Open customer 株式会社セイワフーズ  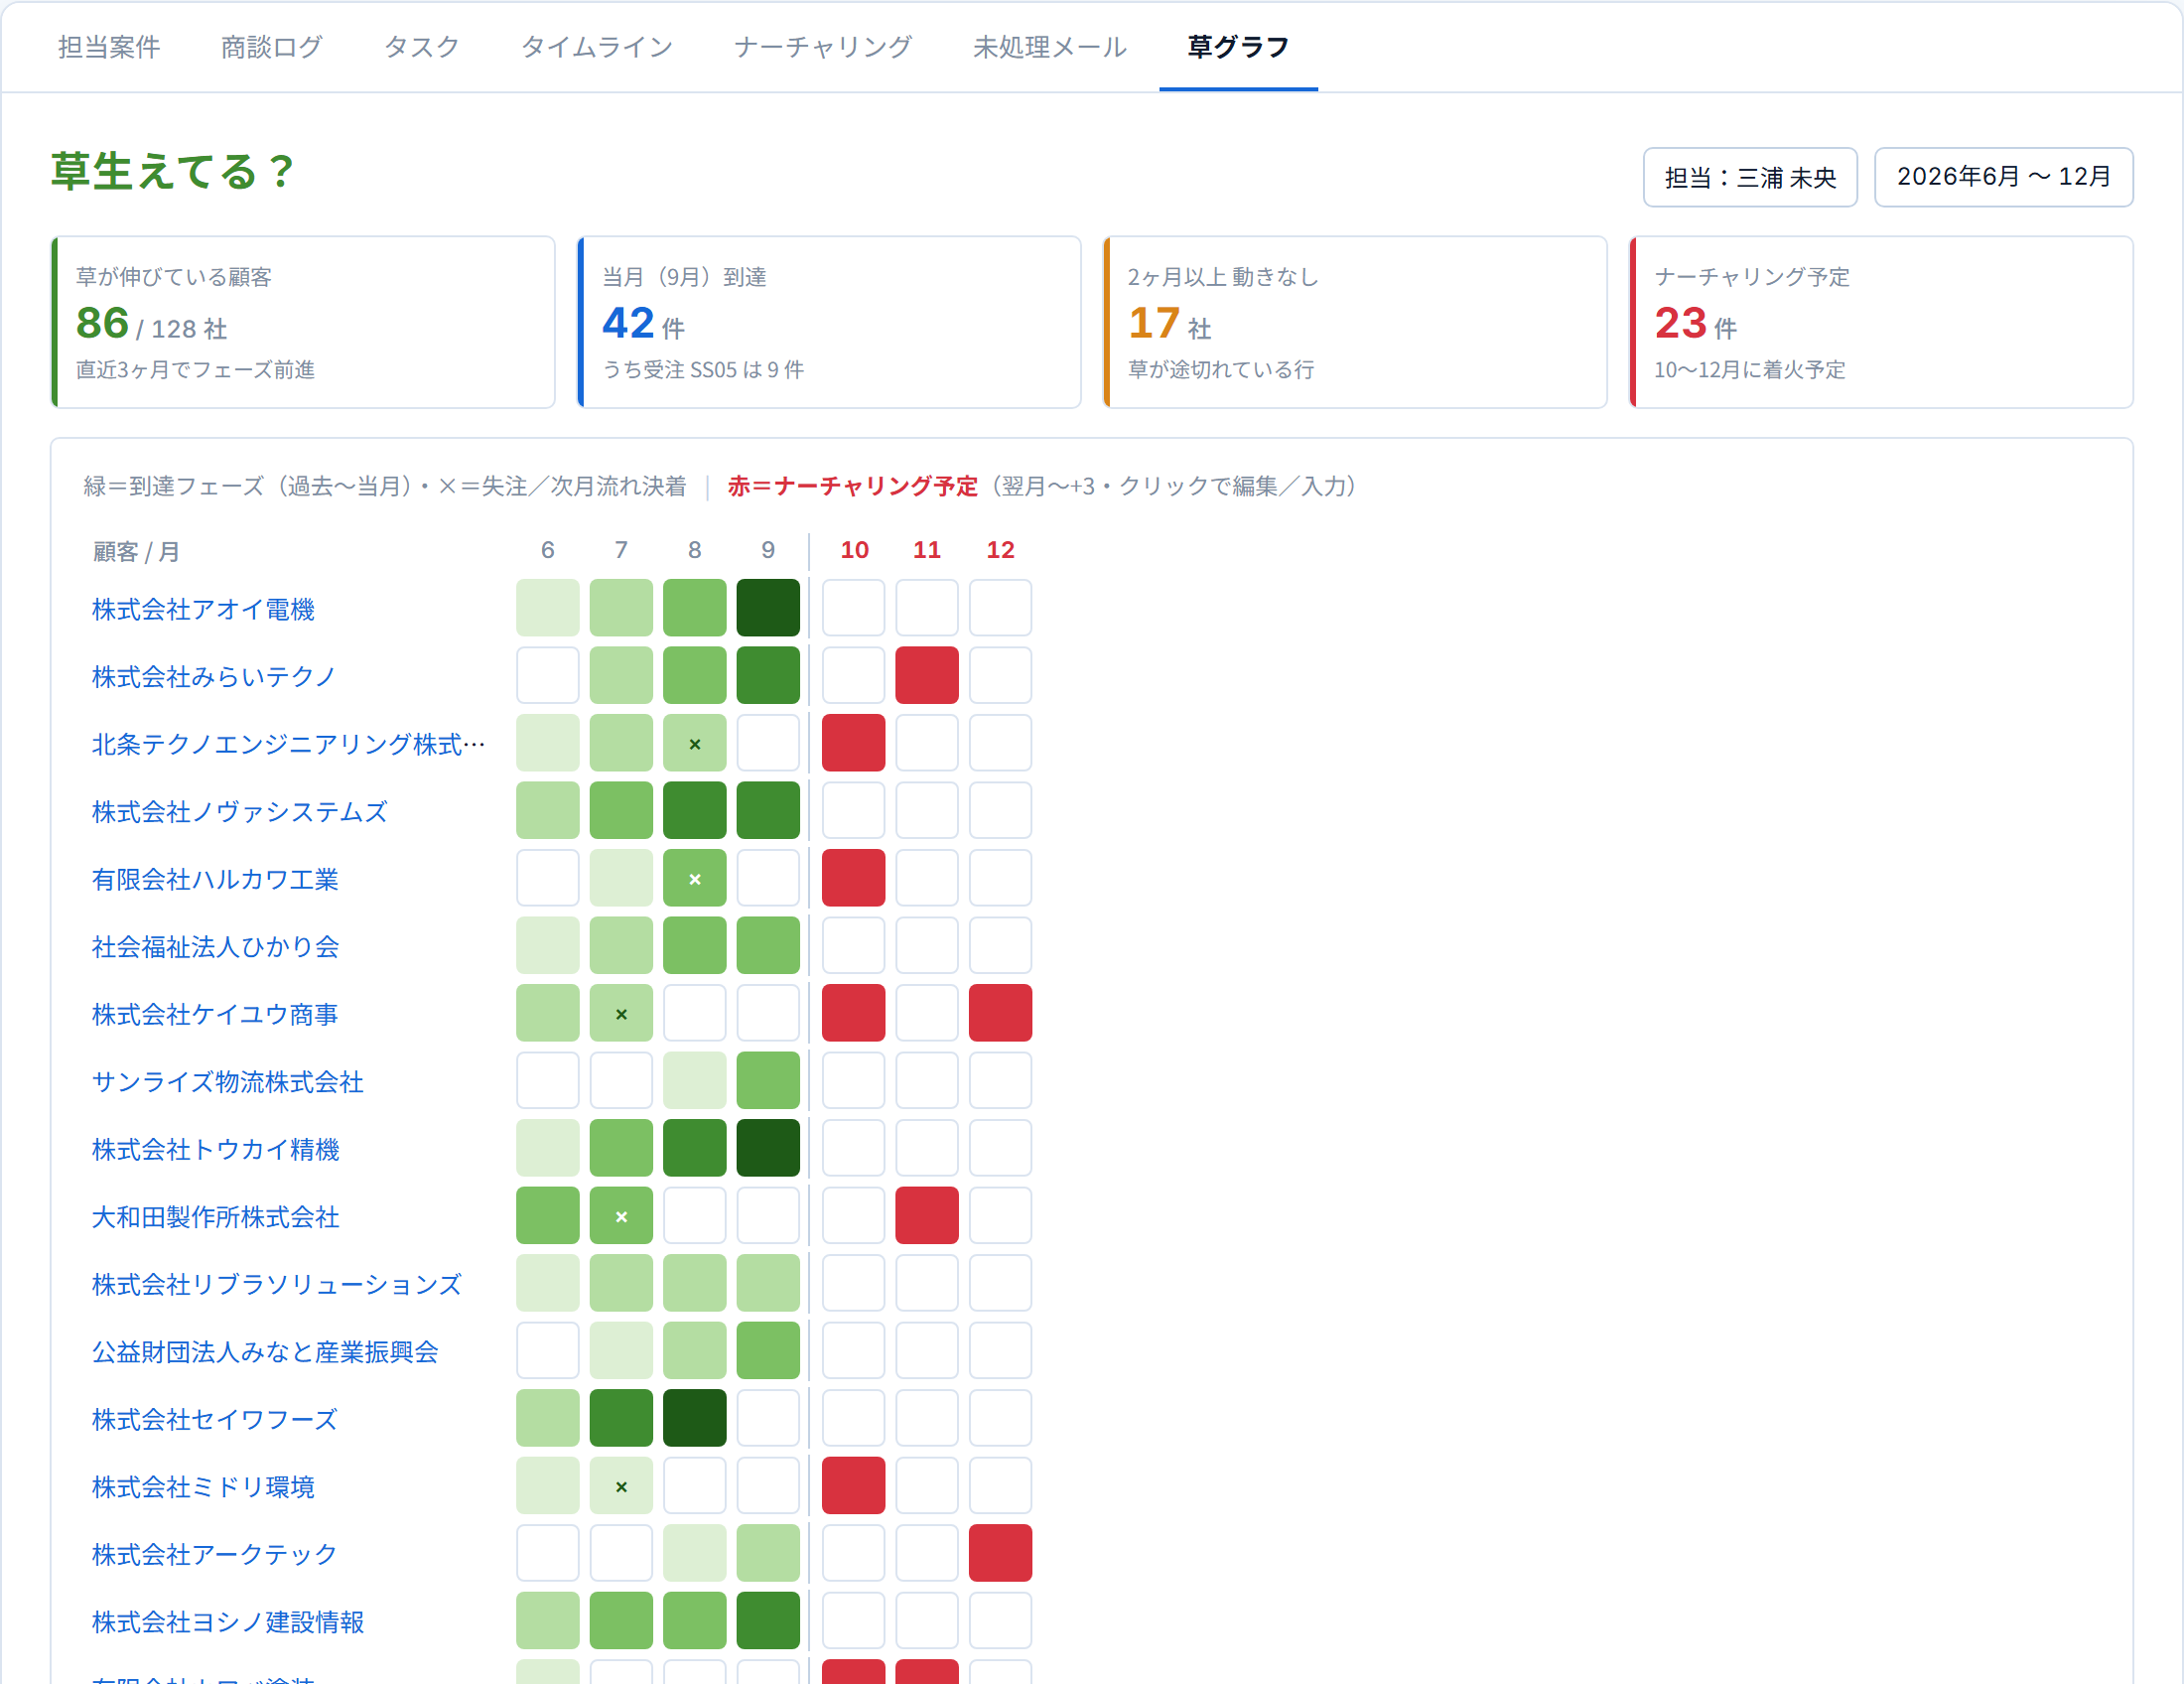[x=214, y=1419]
